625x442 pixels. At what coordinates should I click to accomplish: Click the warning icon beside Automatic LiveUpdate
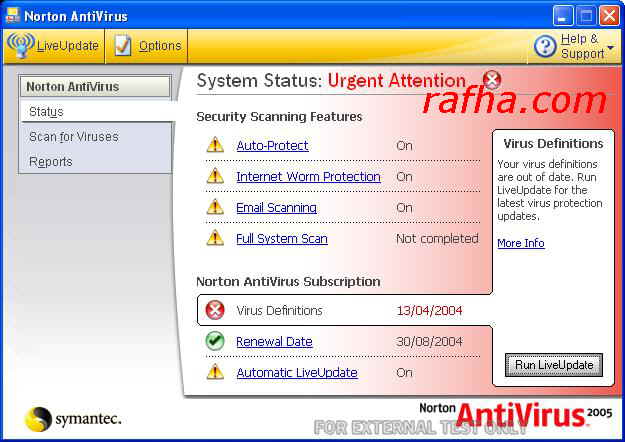[215, 371]
